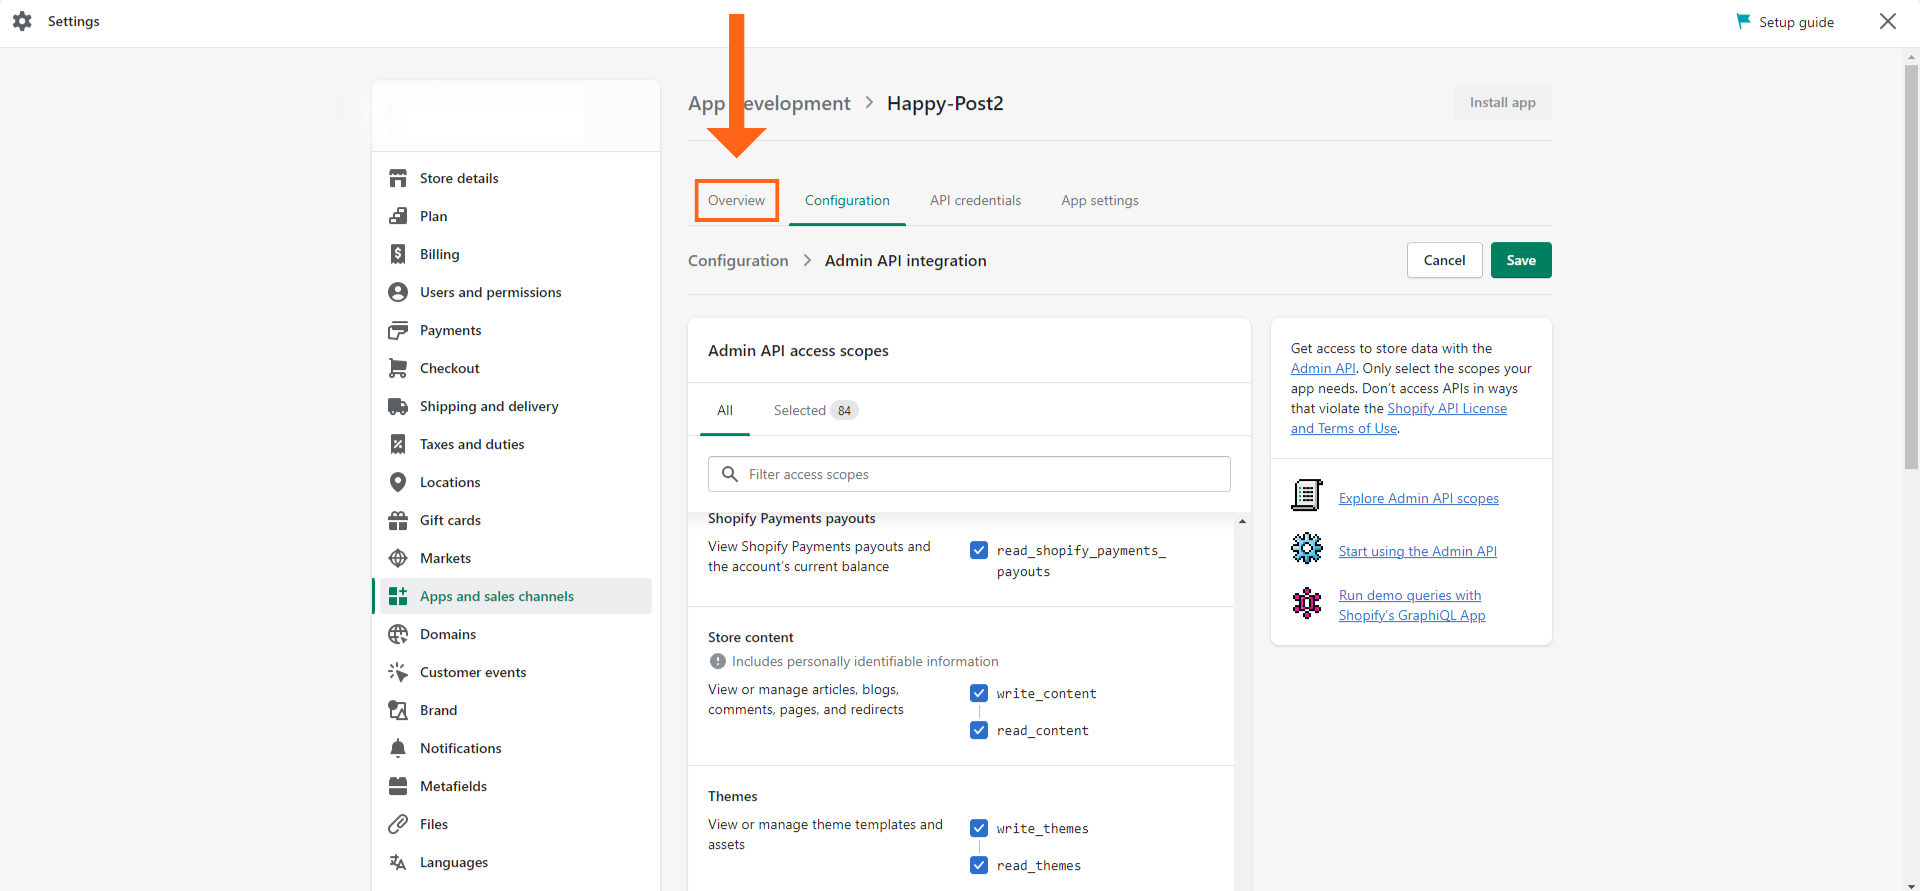
Task: Click the Store details shop icon
Action: coord(398,178)
